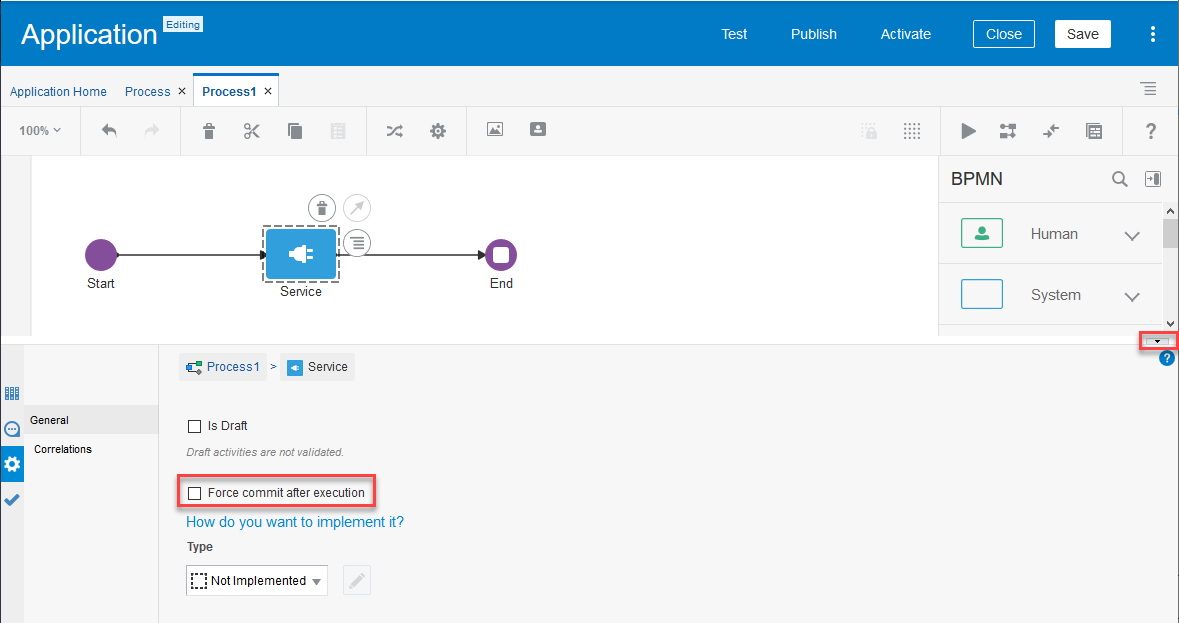
Task: Click the paste icon in toolbar
Action: point(338,131)
